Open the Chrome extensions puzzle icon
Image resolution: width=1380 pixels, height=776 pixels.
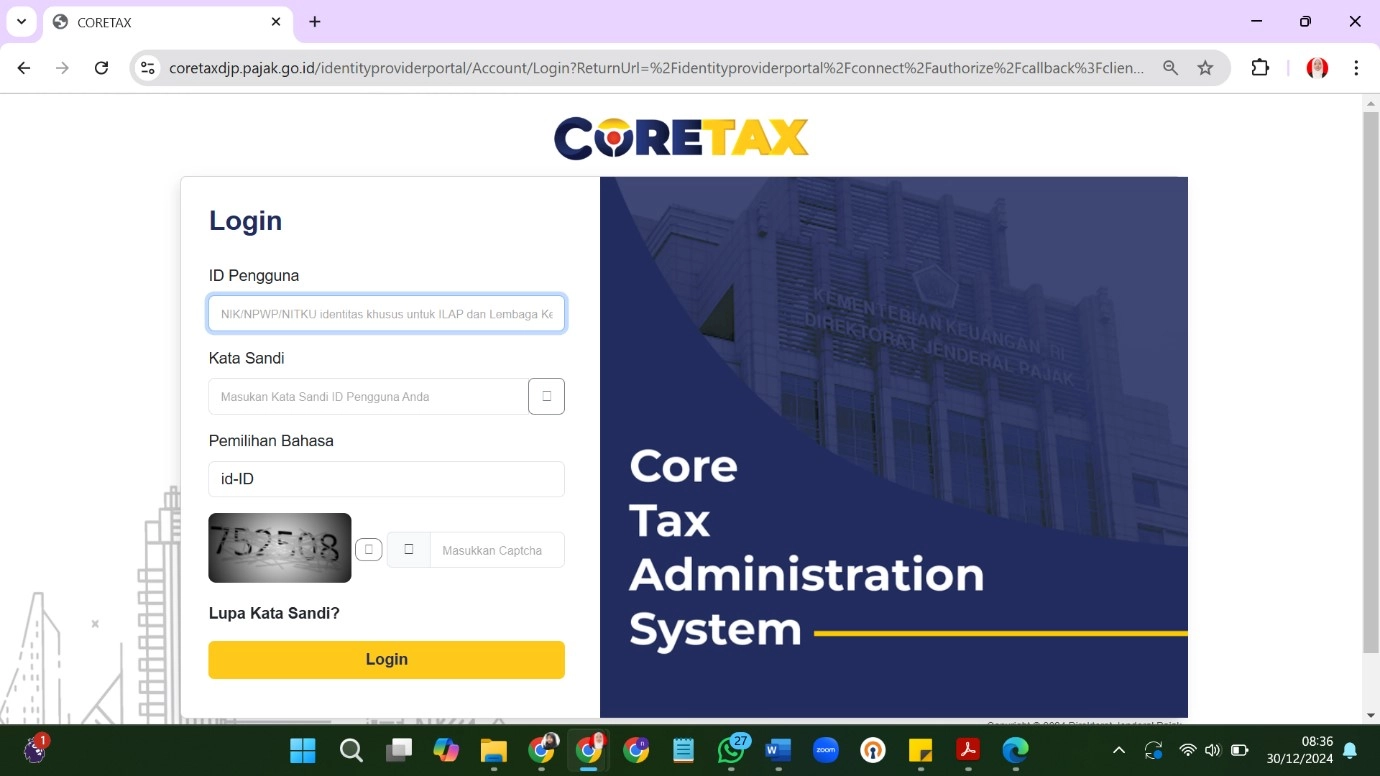point(1260,68)
